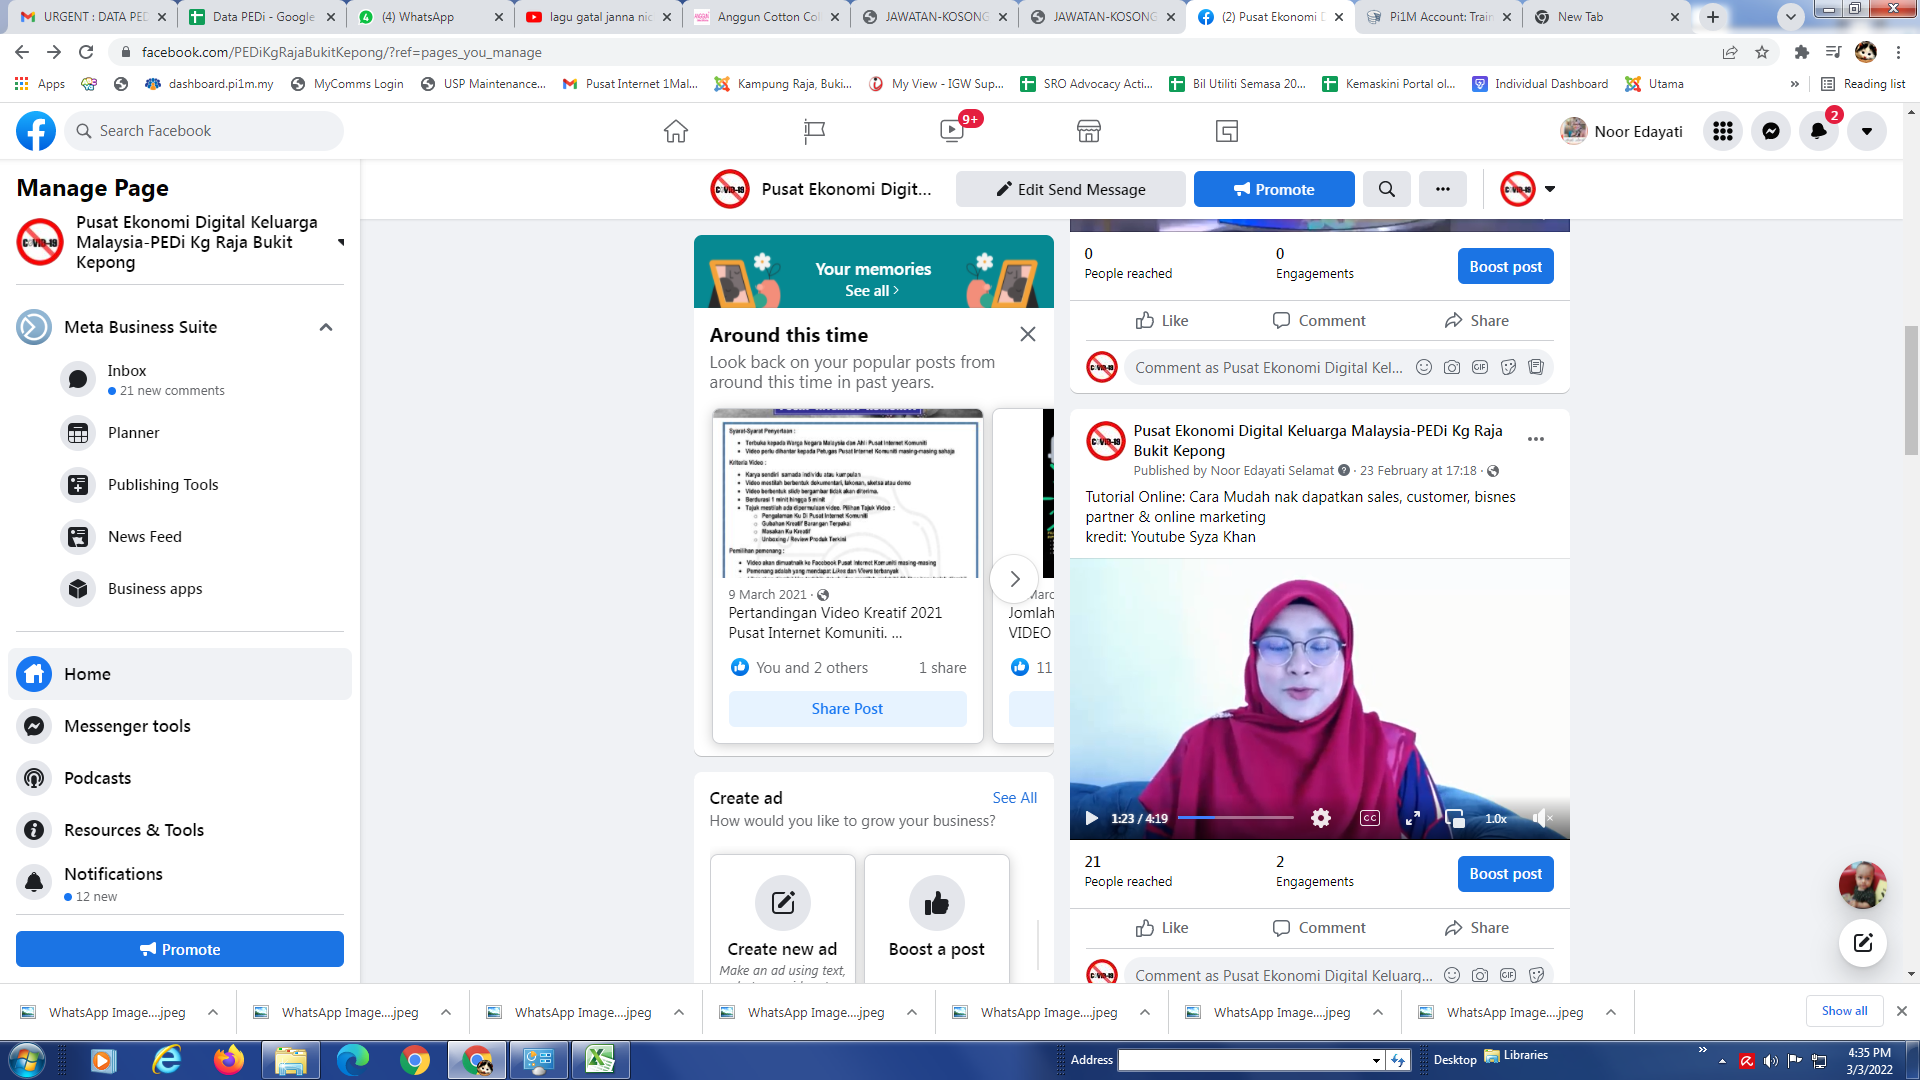The image size is (1920, 1080).
Task: Open the notifications bell in header
Action: 1818,131
